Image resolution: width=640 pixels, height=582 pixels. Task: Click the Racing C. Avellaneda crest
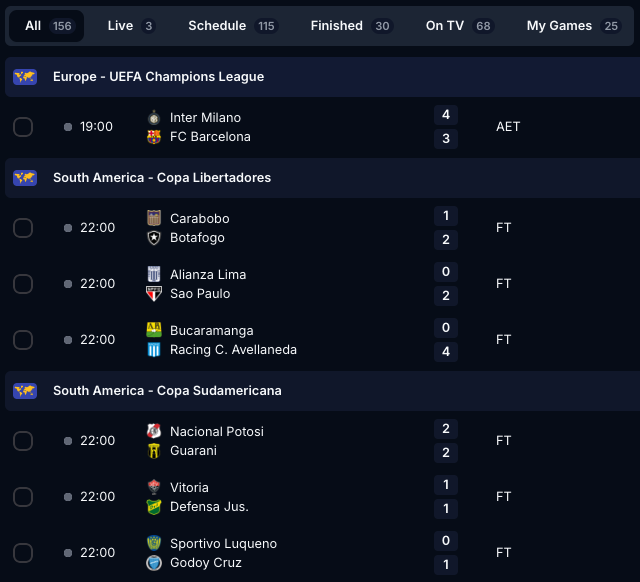pyautogui.click(x=154, y=350)
